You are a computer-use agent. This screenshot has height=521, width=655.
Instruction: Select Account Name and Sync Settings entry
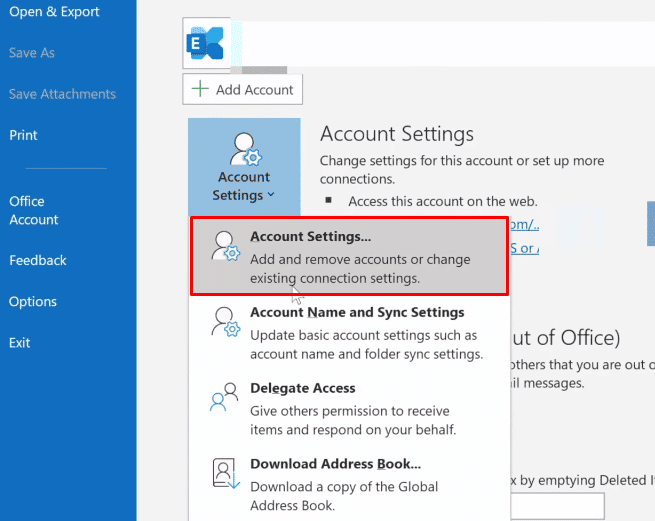tap(350, 333)
